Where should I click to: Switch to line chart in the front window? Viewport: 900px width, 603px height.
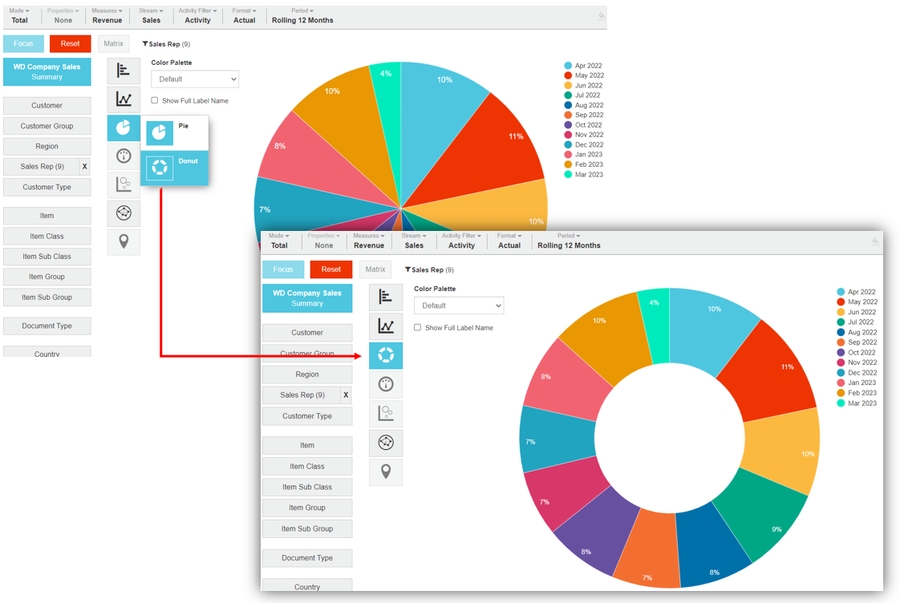385,325
